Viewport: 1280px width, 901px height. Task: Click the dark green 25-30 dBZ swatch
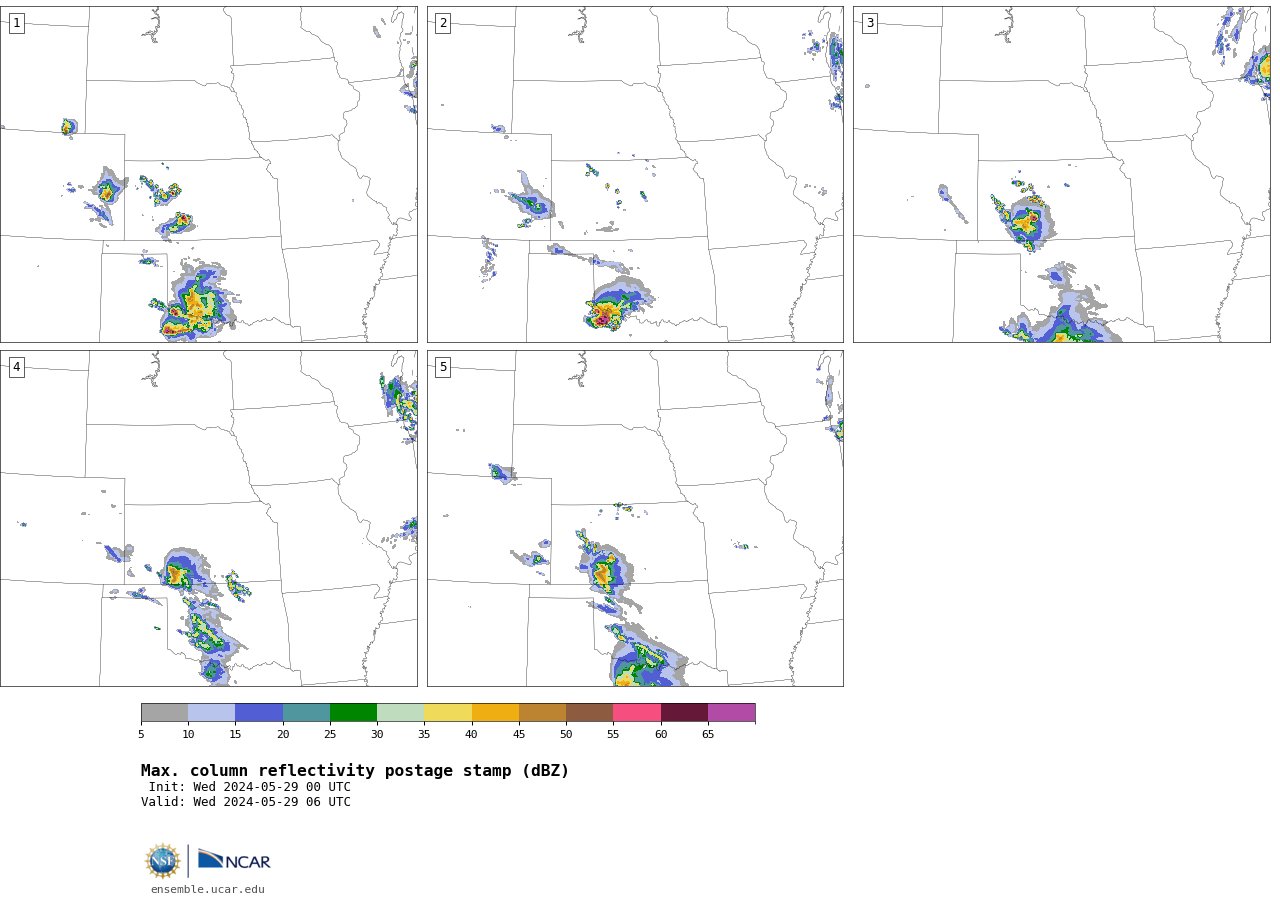353,713
